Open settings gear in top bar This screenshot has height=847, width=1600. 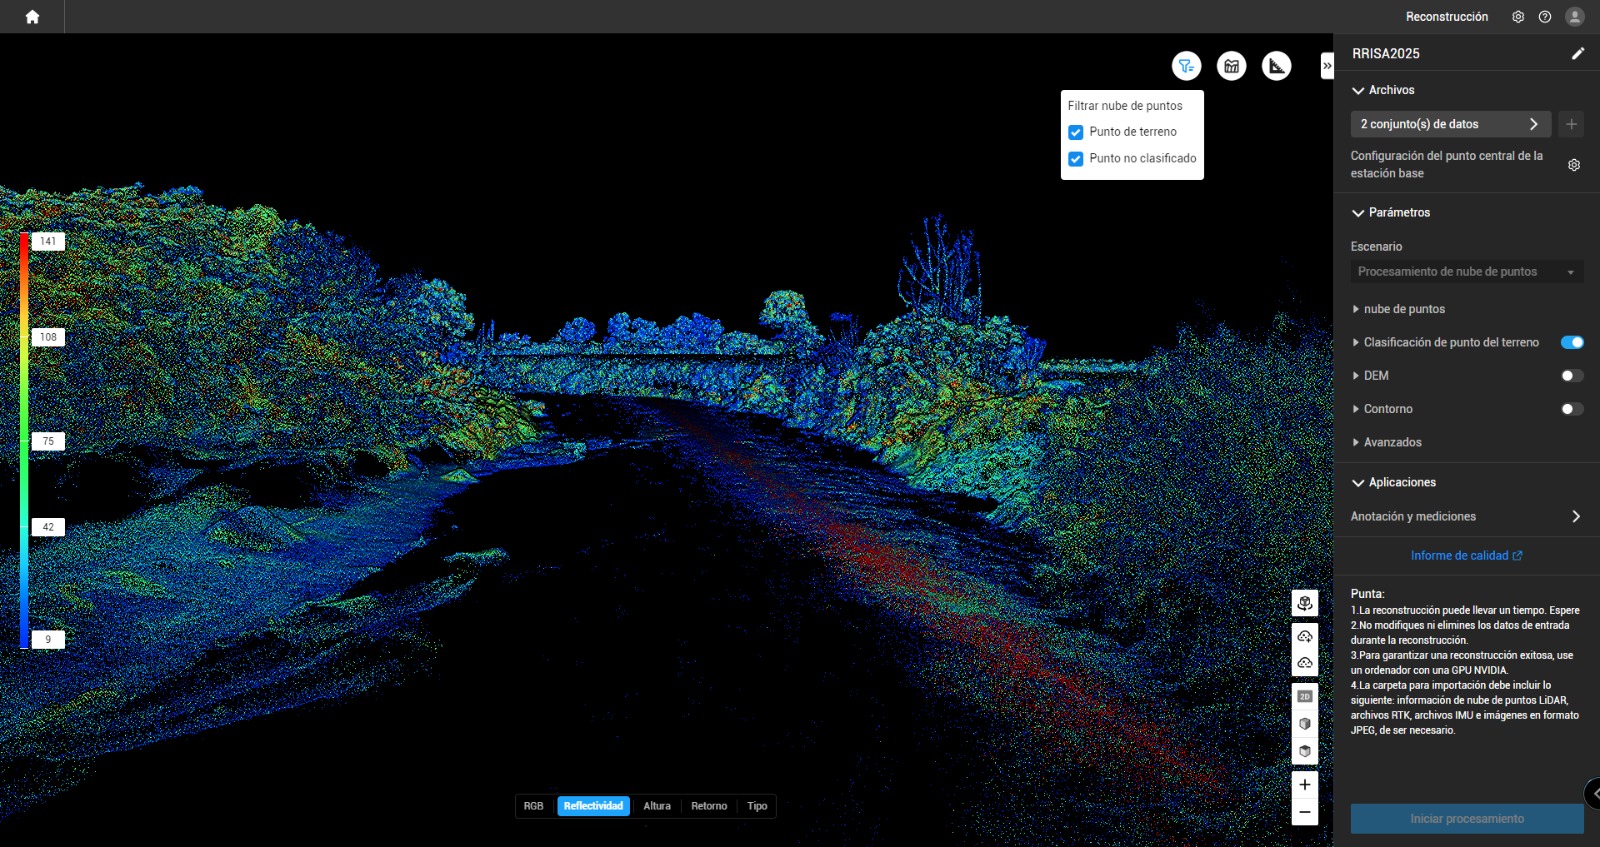coord(1518,17)
